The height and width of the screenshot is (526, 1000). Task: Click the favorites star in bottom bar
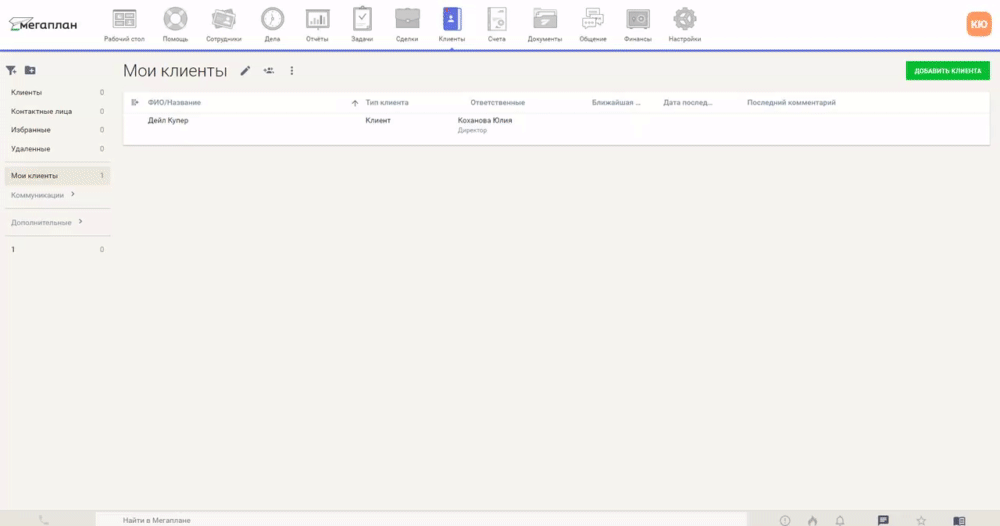(x=921, y=520)
